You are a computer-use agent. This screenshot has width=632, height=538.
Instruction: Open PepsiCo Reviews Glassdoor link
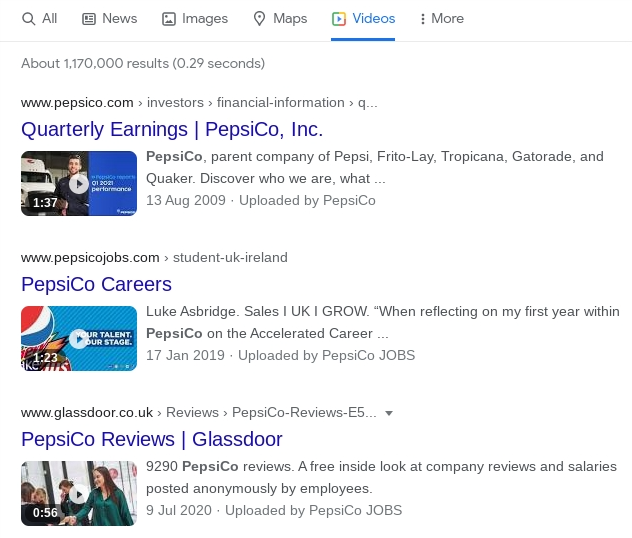coord(152,439)
